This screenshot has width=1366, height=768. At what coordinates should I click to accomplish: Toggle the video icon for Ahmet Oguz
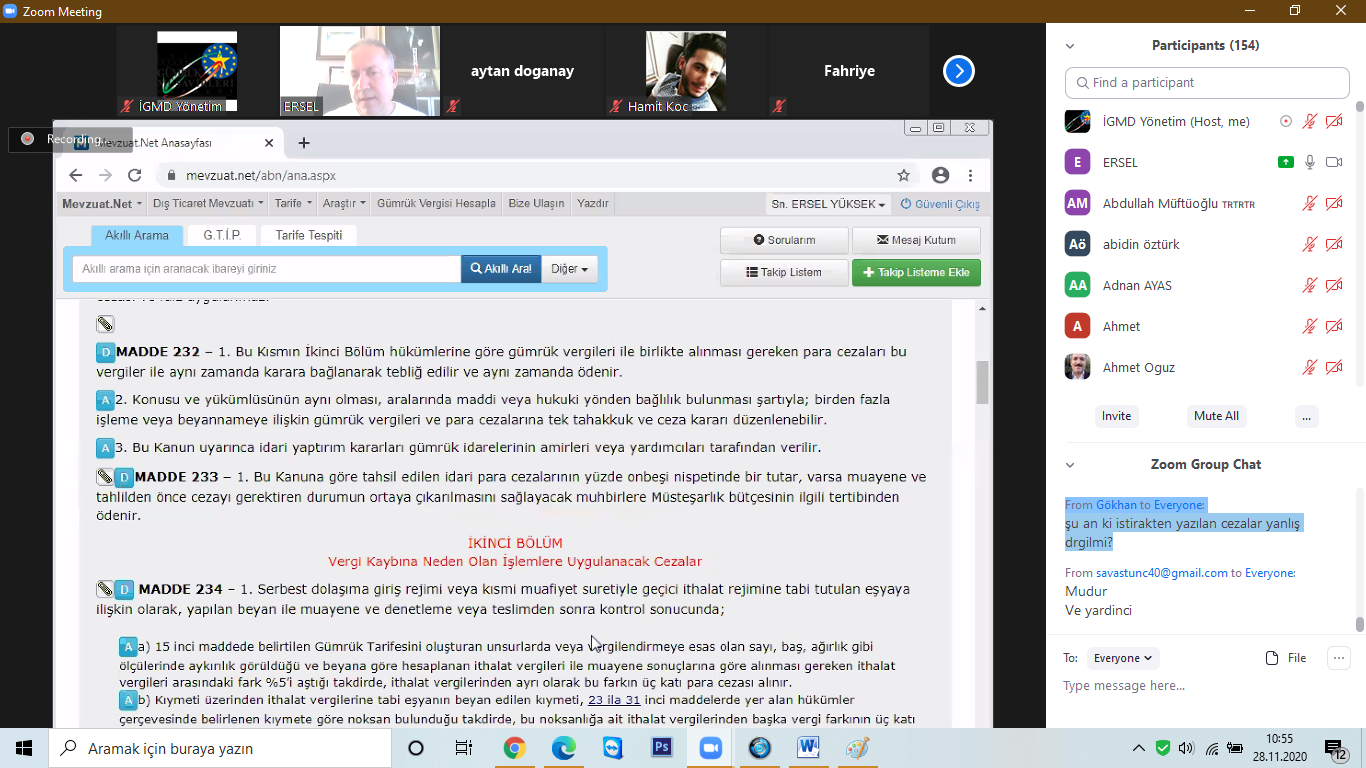pos(1333,367)
